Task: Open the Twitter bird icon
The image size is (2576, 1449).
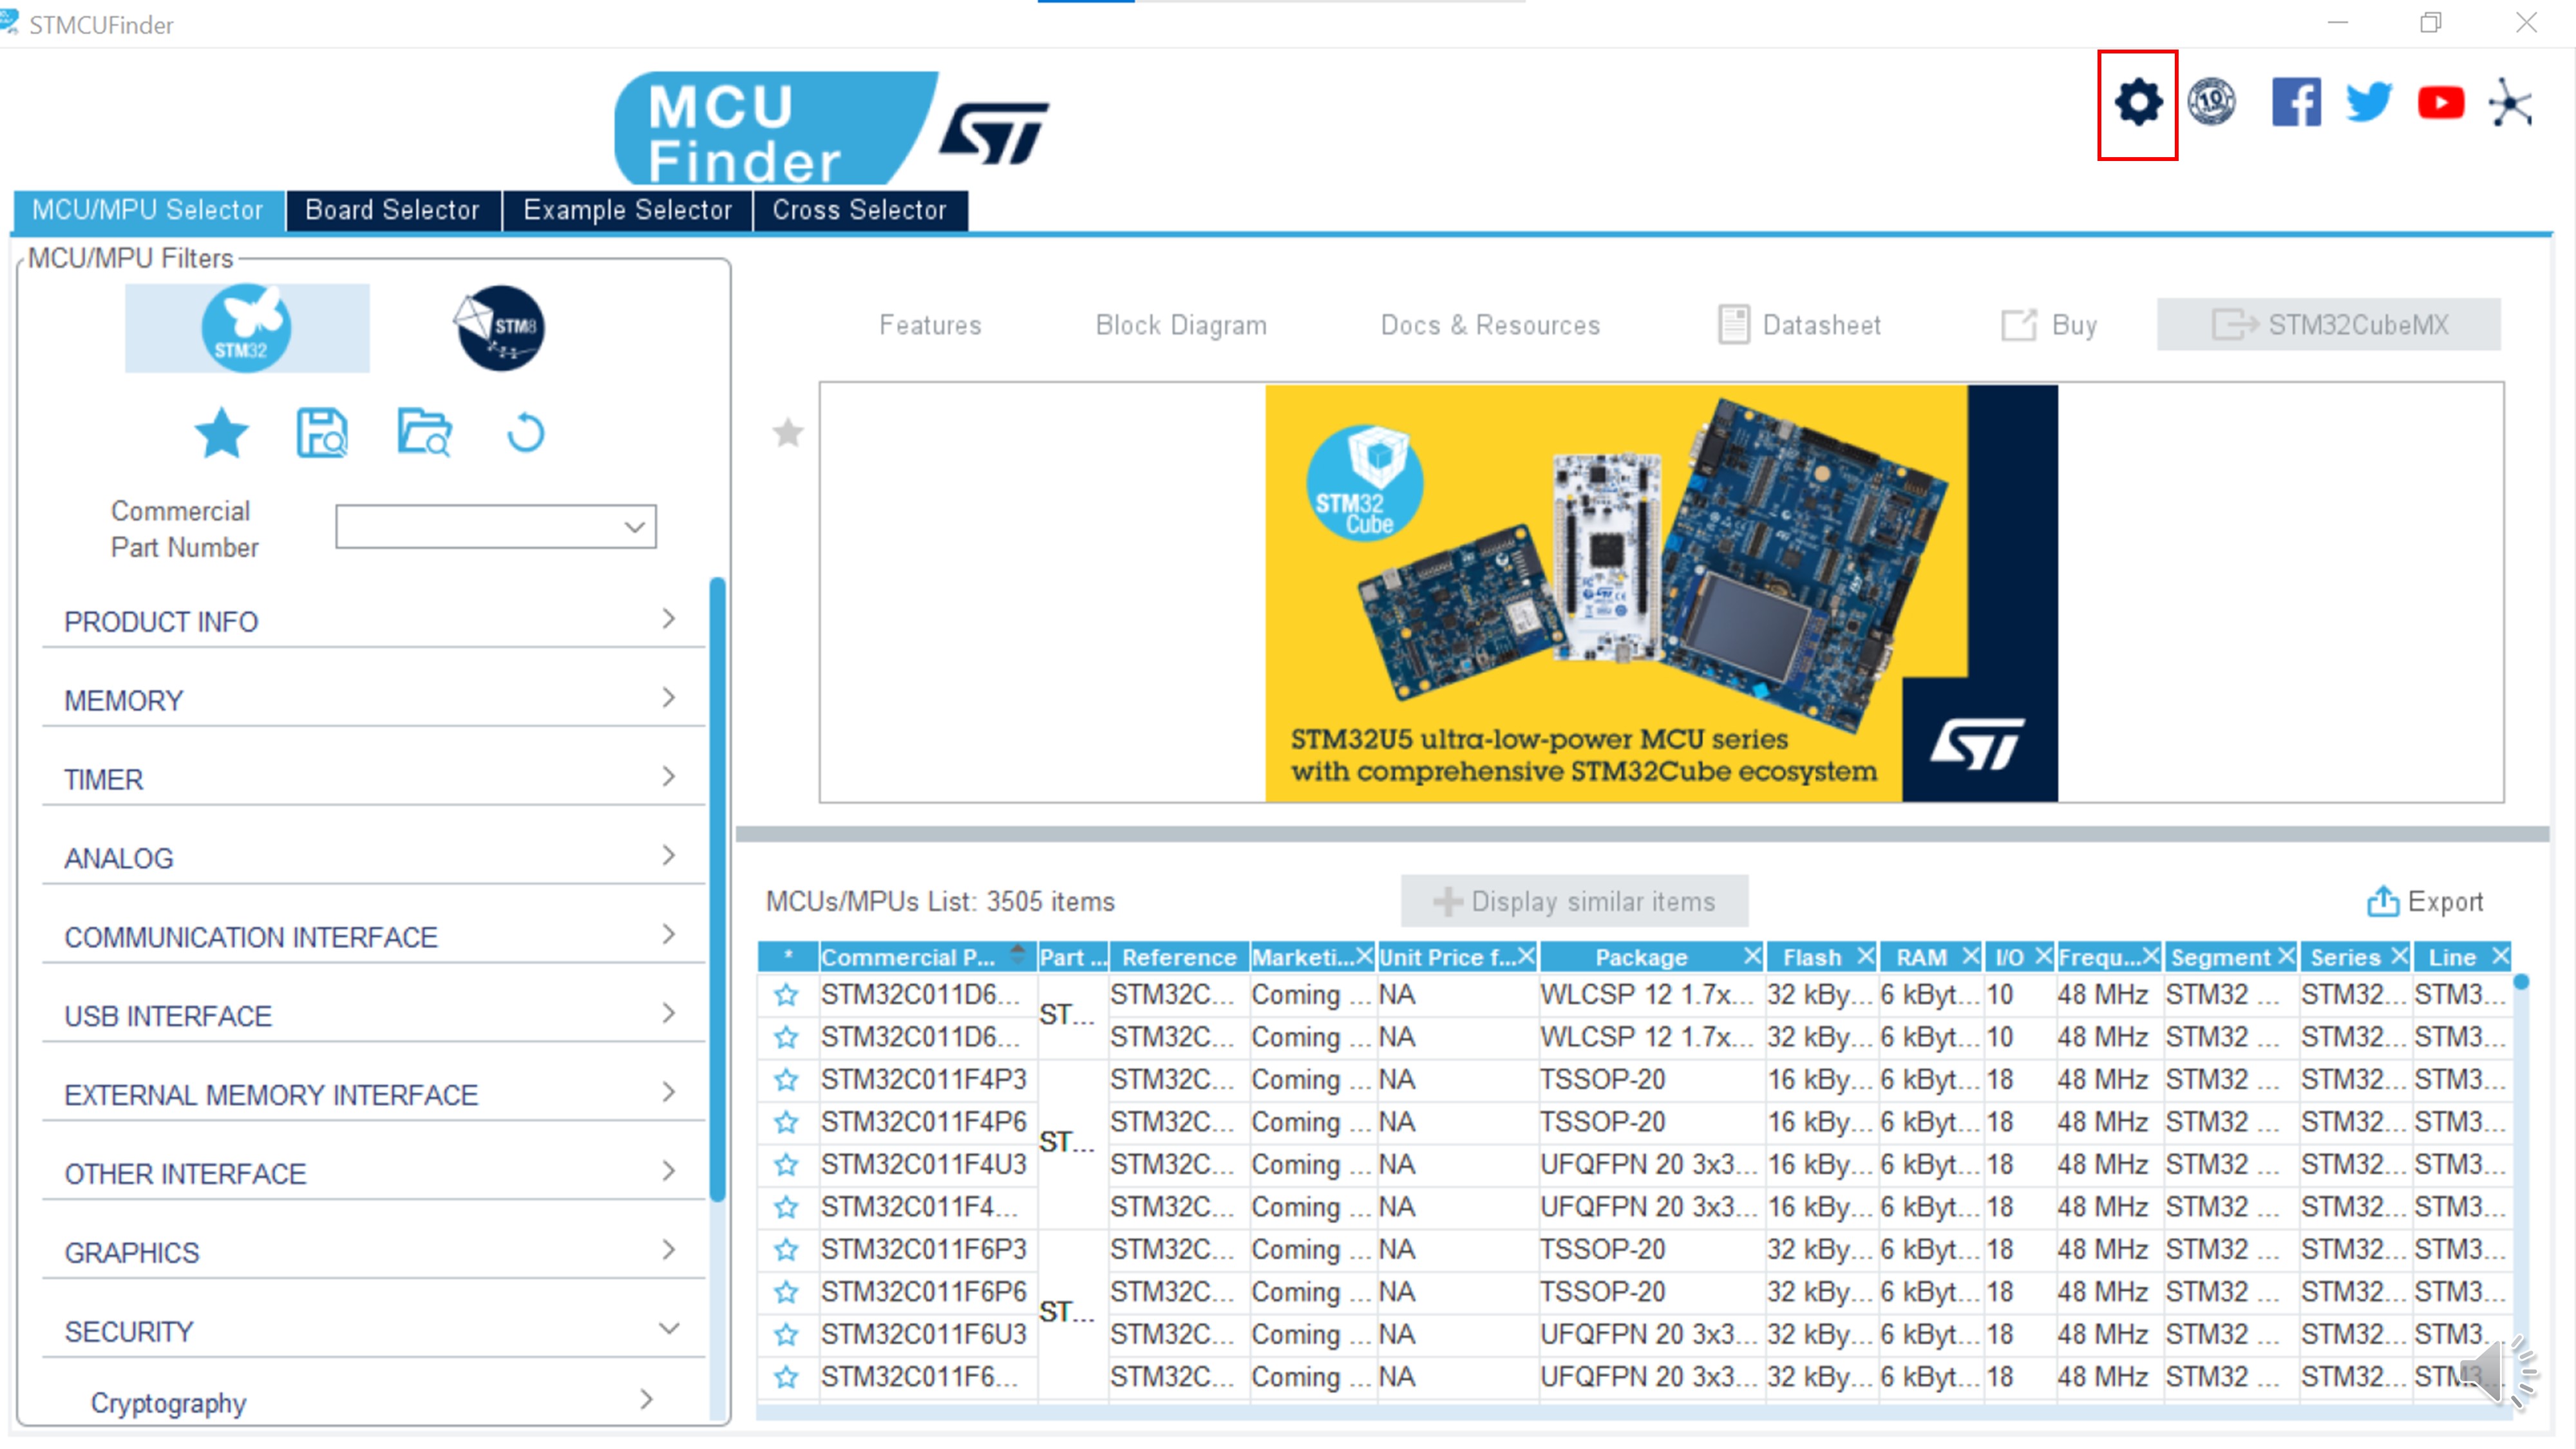Action: click(x=2369, y=102)
